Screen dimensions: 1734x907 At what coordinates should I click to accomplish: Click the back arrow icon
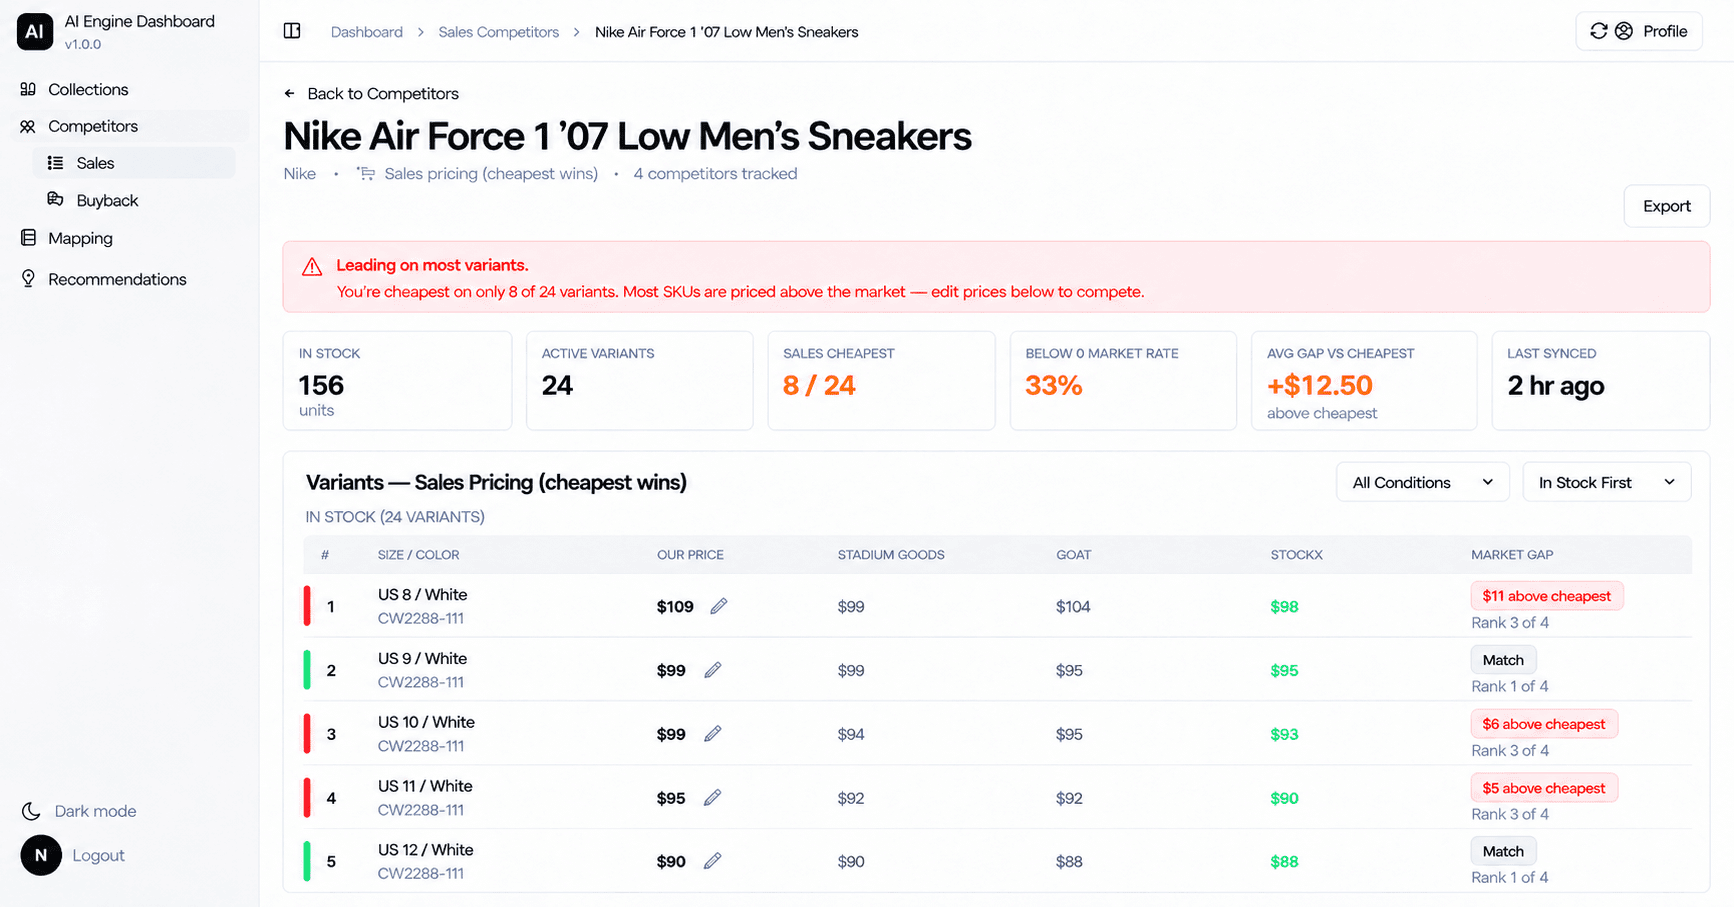click(290, 93)
